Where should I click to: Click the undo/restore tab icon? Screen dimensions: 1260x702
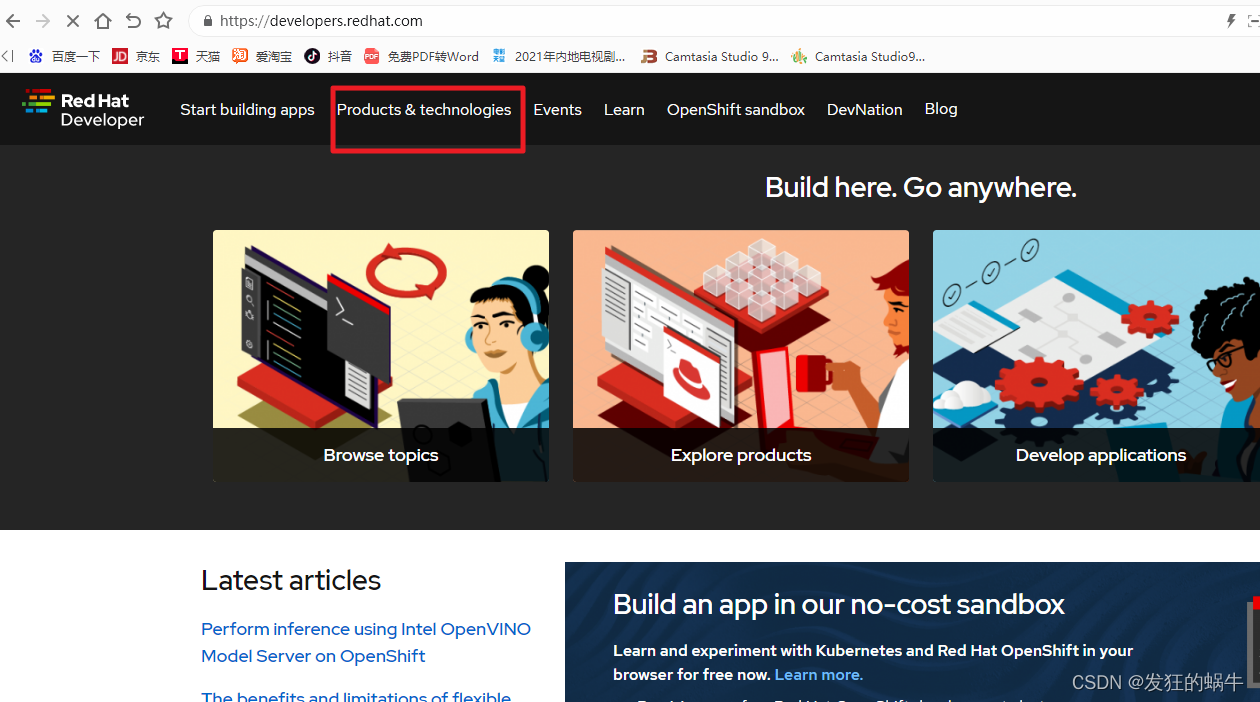click(133, 20)
